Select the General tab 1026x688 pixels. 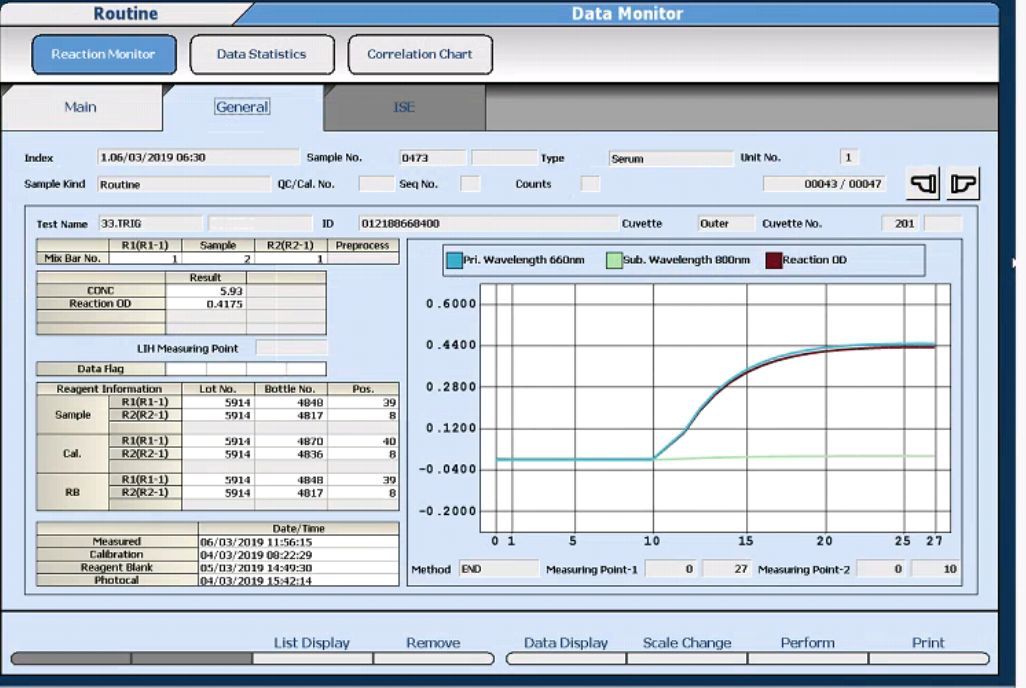coord(242,107)
